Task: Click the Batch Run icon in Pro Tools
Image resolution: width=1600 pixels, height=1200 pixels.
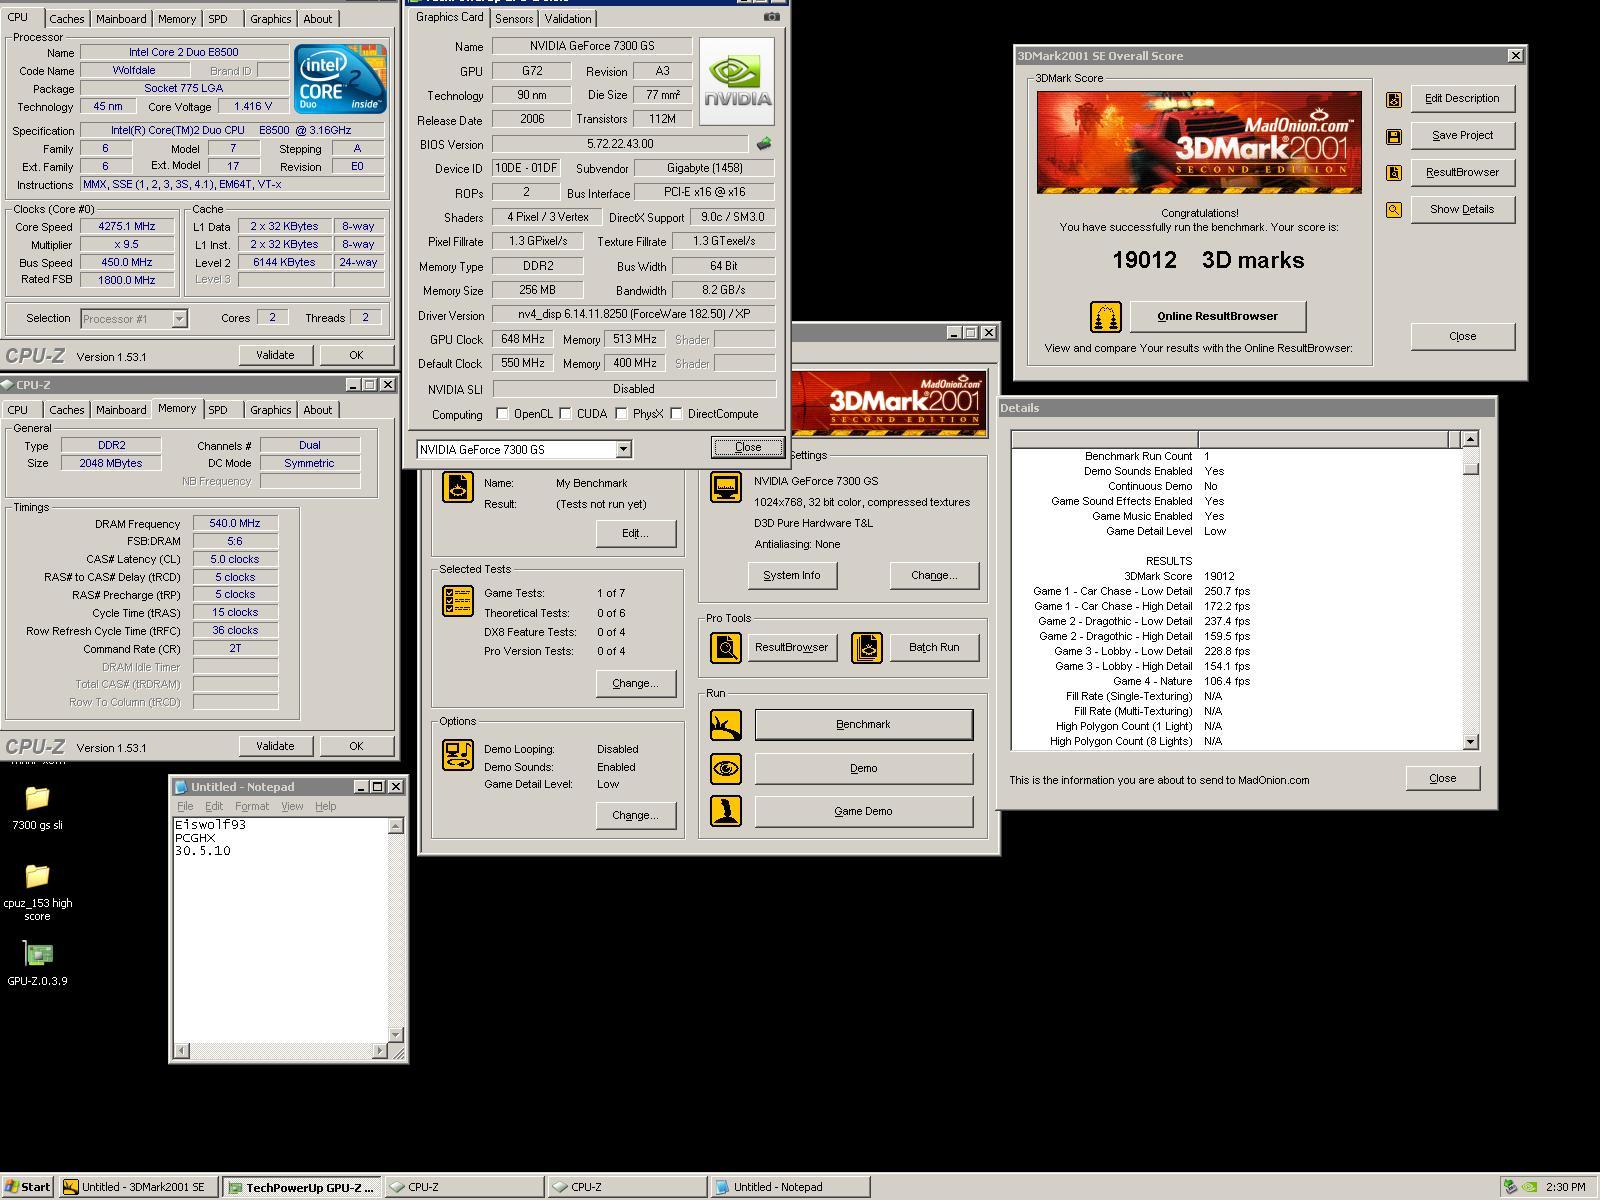Action: pyautogui.click(x=867, y=648)
